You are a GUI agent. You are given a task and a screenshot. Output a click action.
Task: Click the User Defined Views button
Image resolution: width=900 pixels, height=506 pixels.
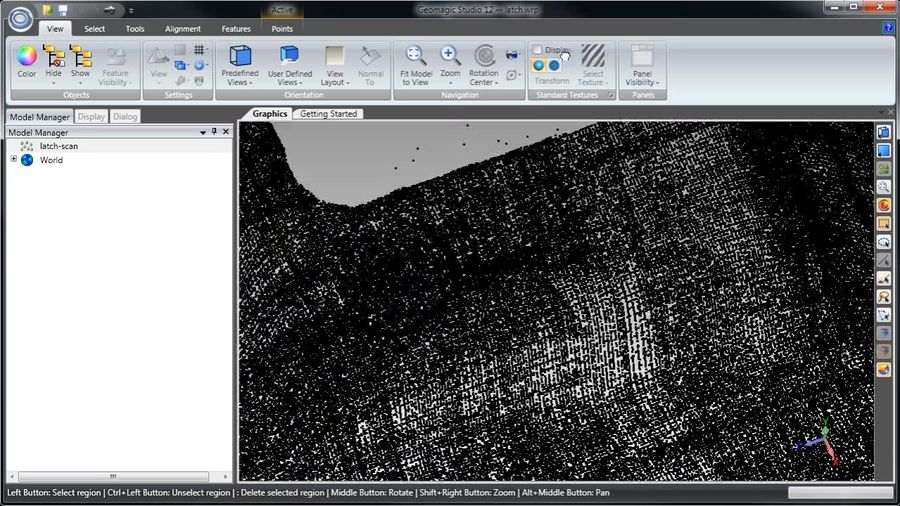(x=290, y=64)
